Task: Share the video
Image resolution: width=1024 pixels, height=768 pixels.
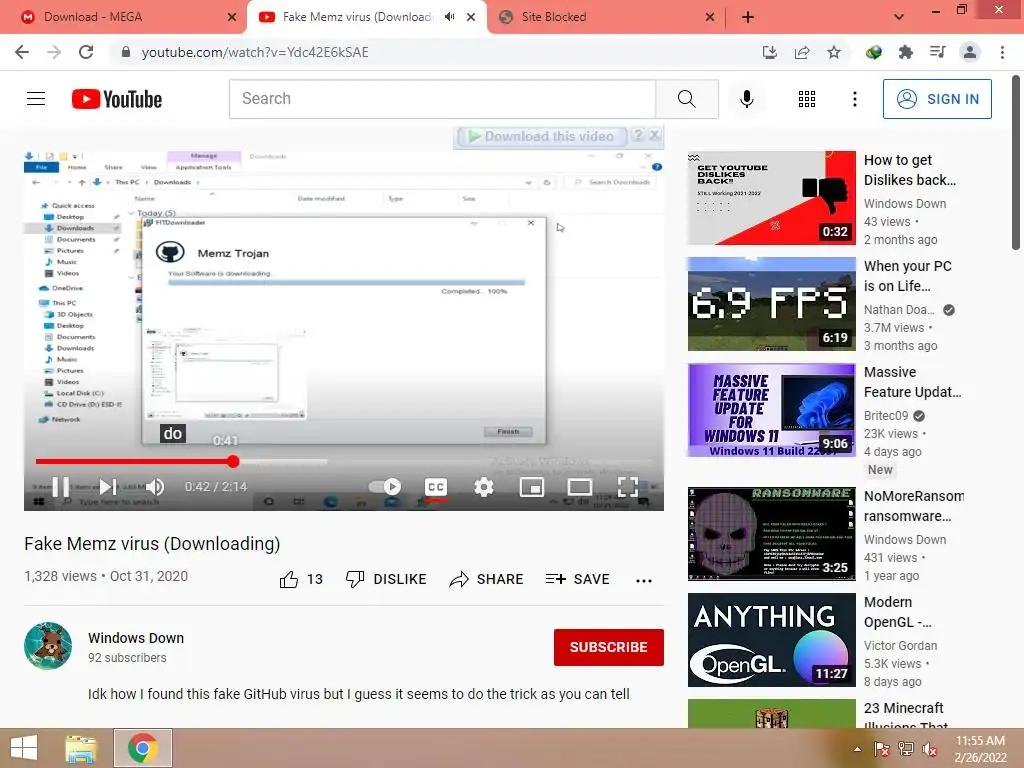Action: [x=487, y=579]
